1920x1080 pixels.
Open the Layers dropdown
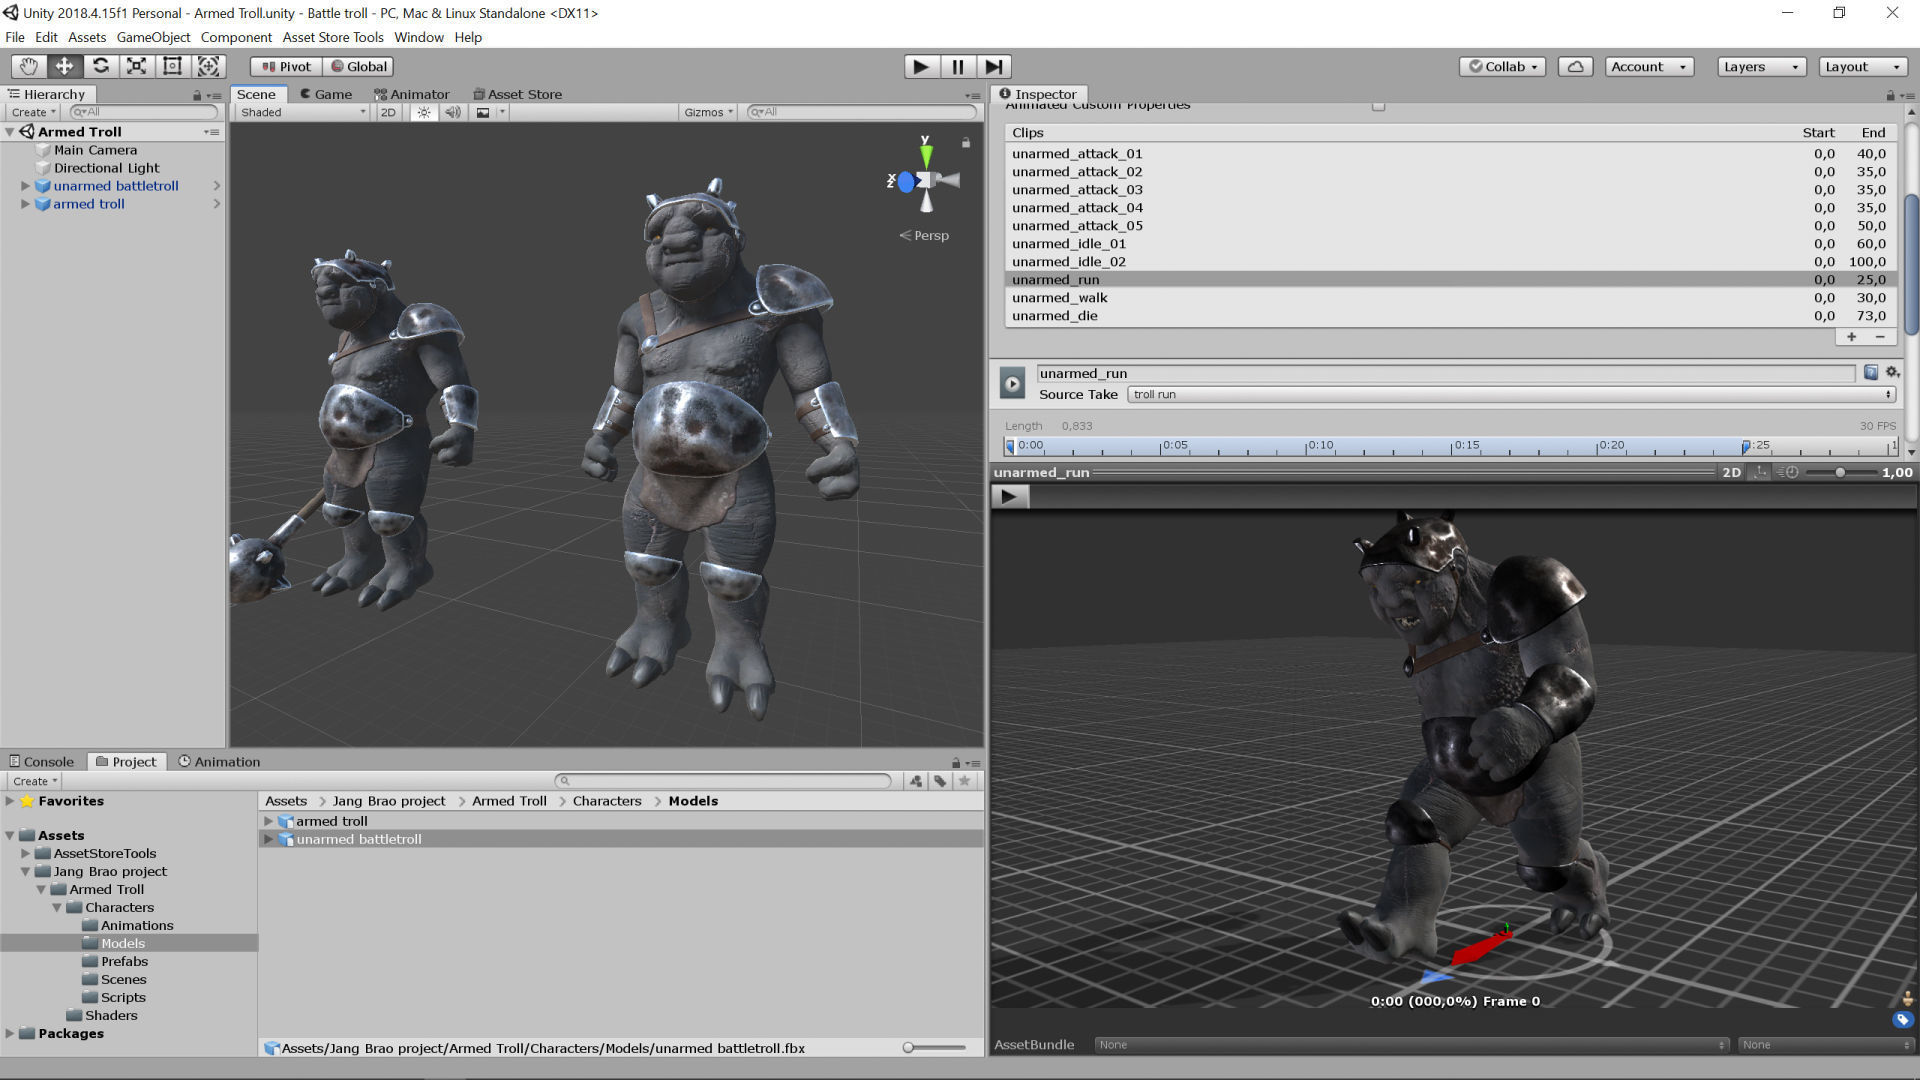[1760, 66]
